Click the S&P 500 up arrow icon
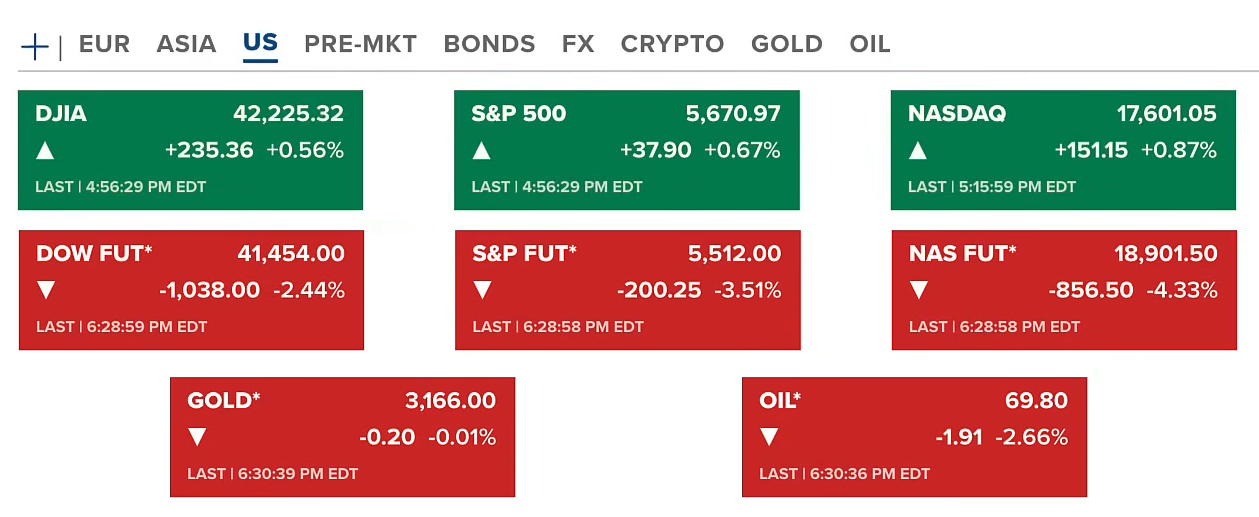The image size is (1259, 517). pos(481,151)
